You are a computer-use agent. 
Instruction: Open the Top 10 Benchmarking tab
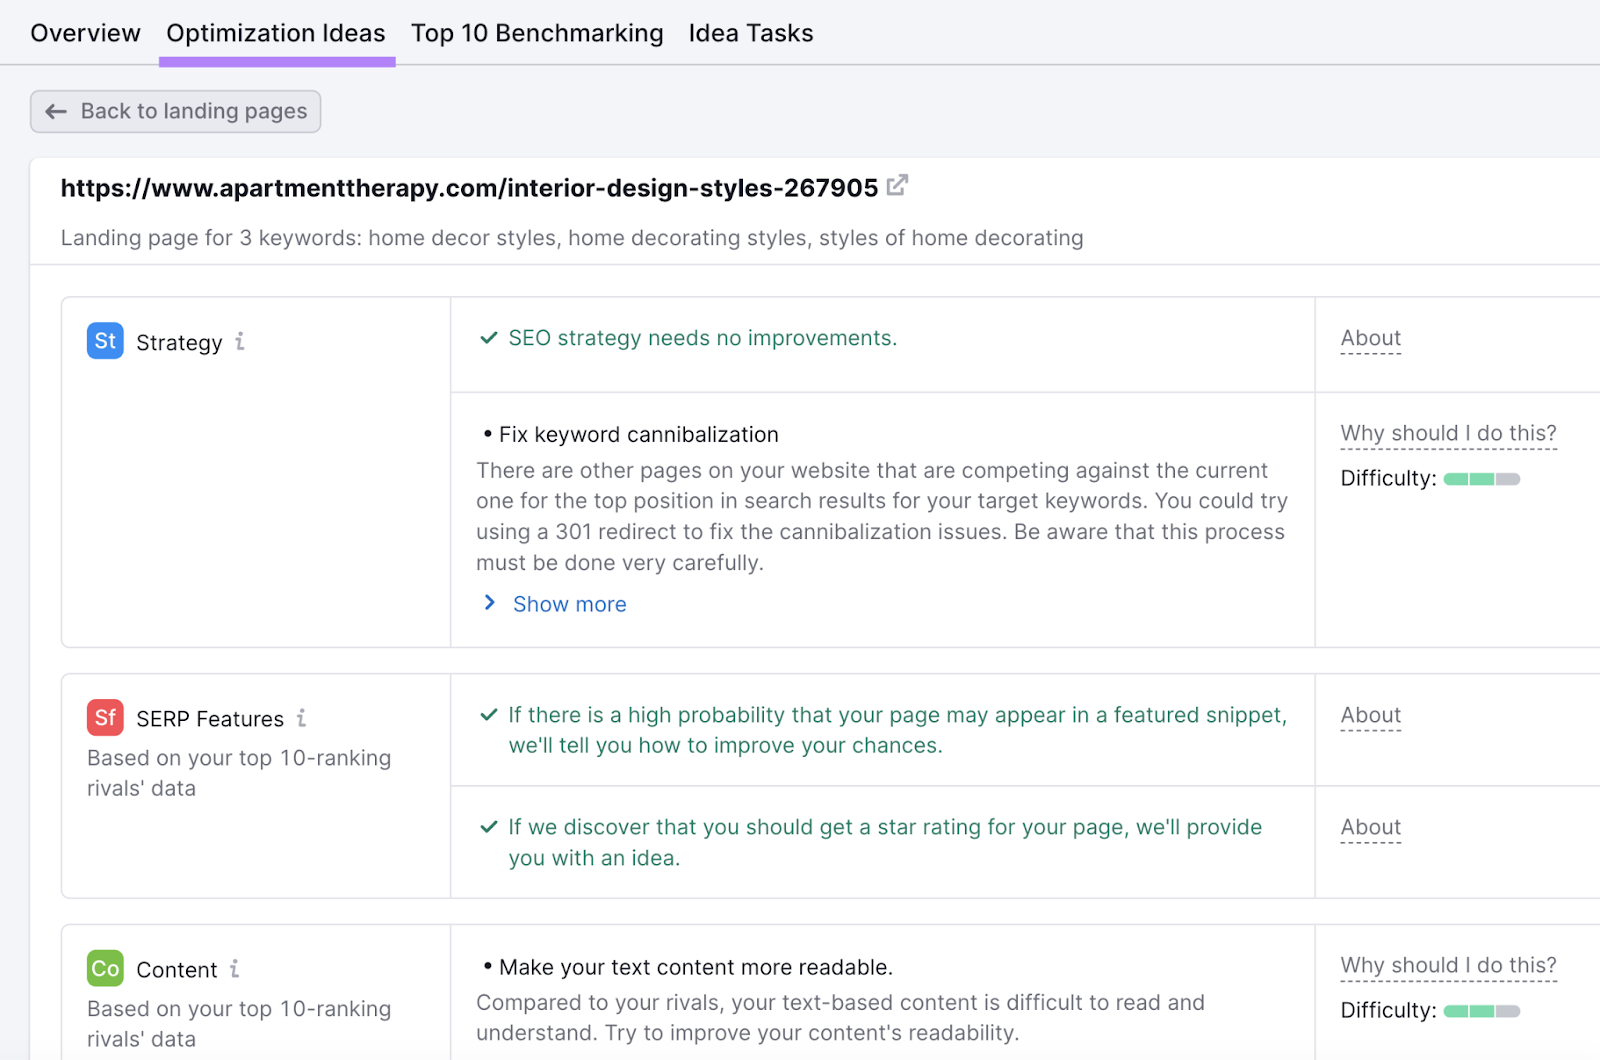[537, 32]
